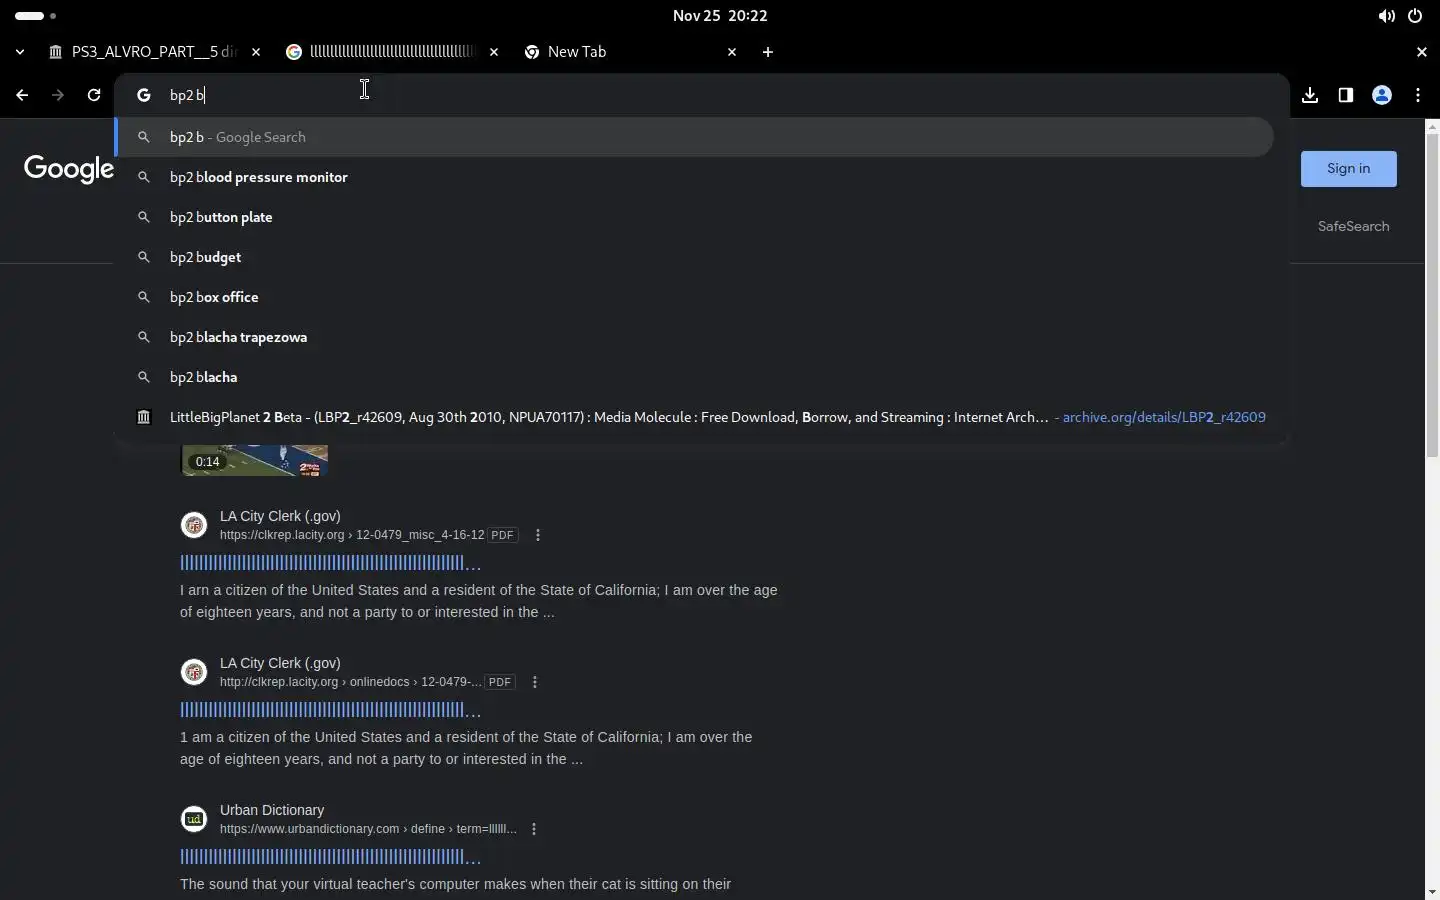Click the Google G icon in address bar

[144, 95]
